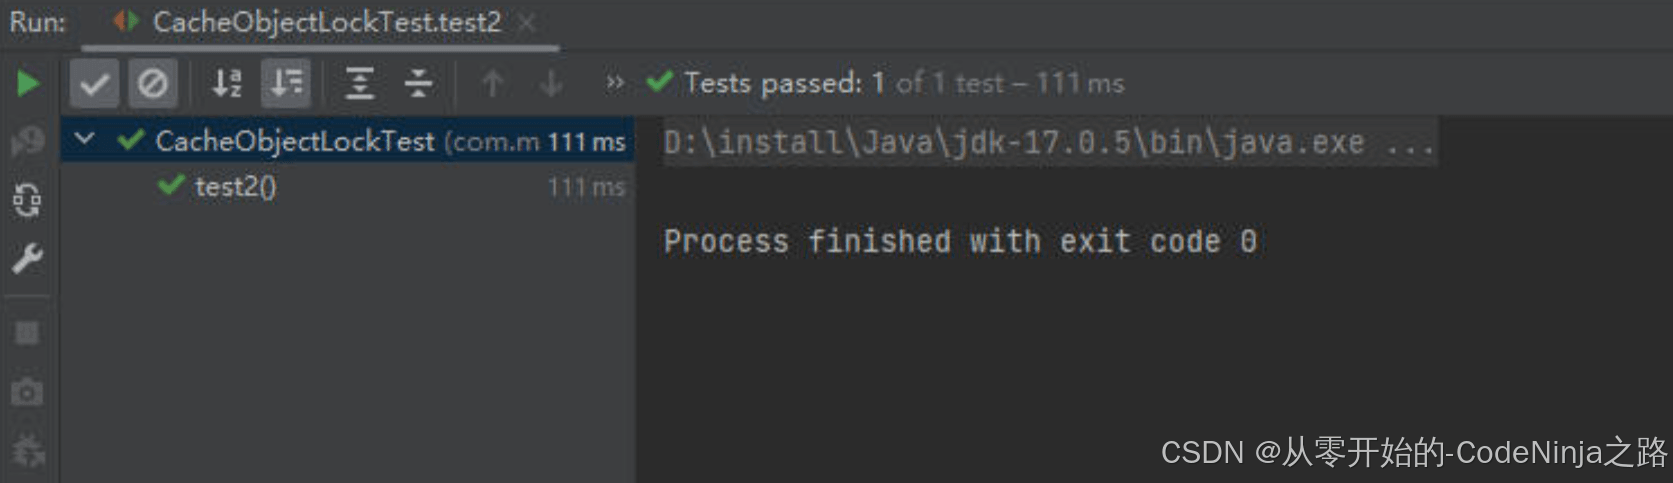The height and width of the screenshot is (483, 1673).
Task: Select the CacheObjectLockTest result row
Action: coord(295,141)
